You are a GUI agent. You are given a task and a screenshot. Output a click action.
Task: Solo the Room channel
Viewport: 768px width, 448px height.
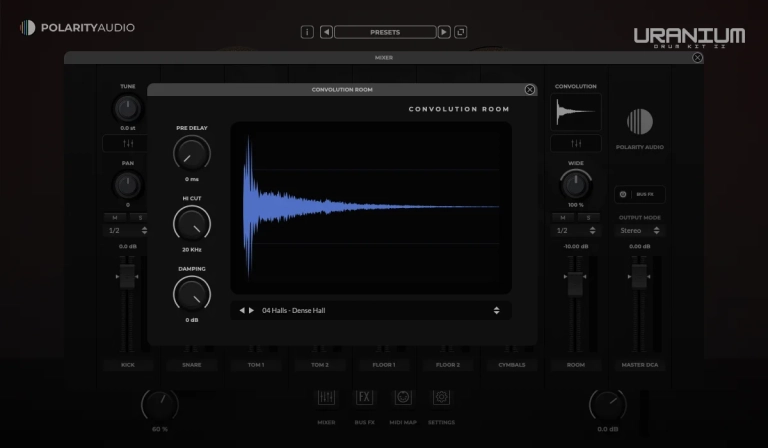tap(588, 218)
